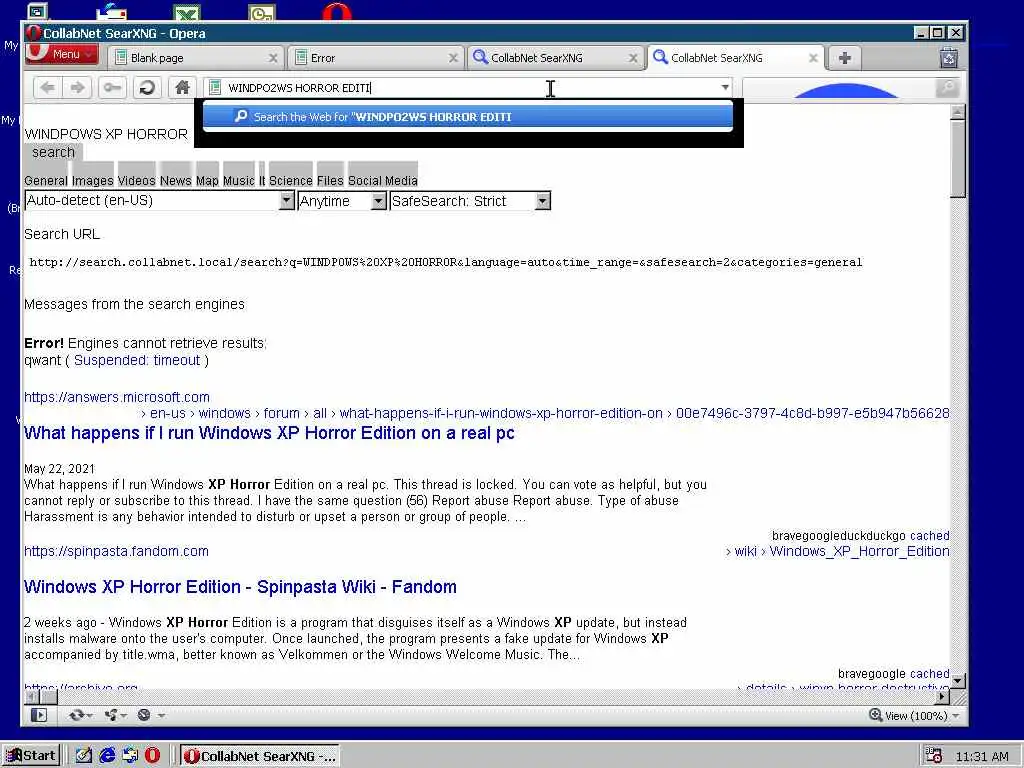Go forward with the Forward arrow button
The image size is (1024, 768).
77,88
